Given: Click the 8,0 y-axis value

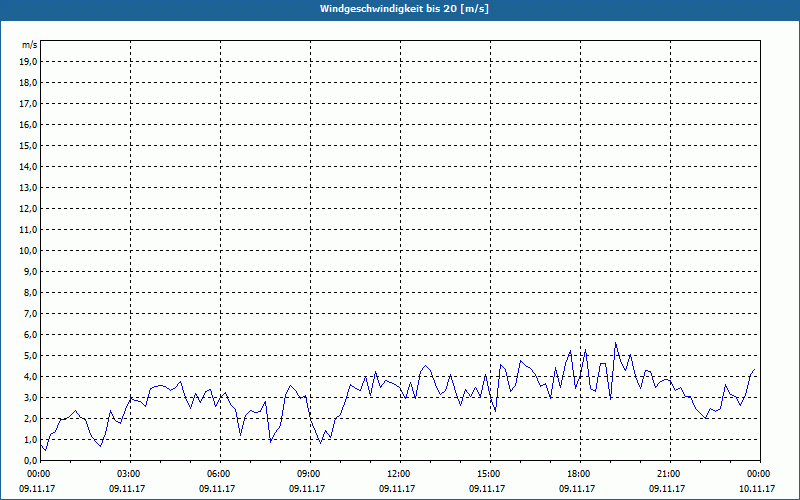Looking at the screenshot, I should coord(31,292).
